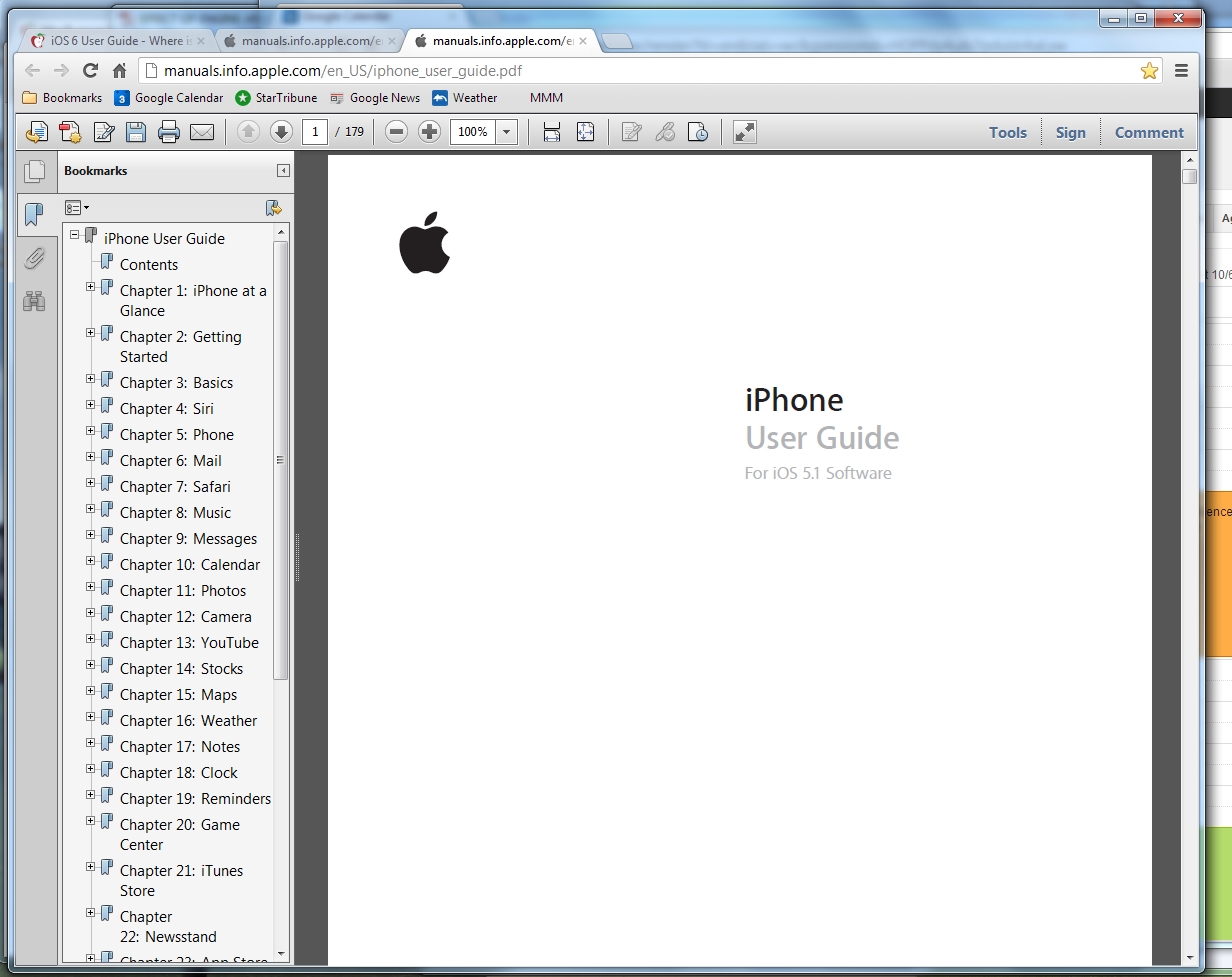The height and width of the screenshot is (977, 1232).
Task: Click the new bookmark icon
Action: pos(273,208)
